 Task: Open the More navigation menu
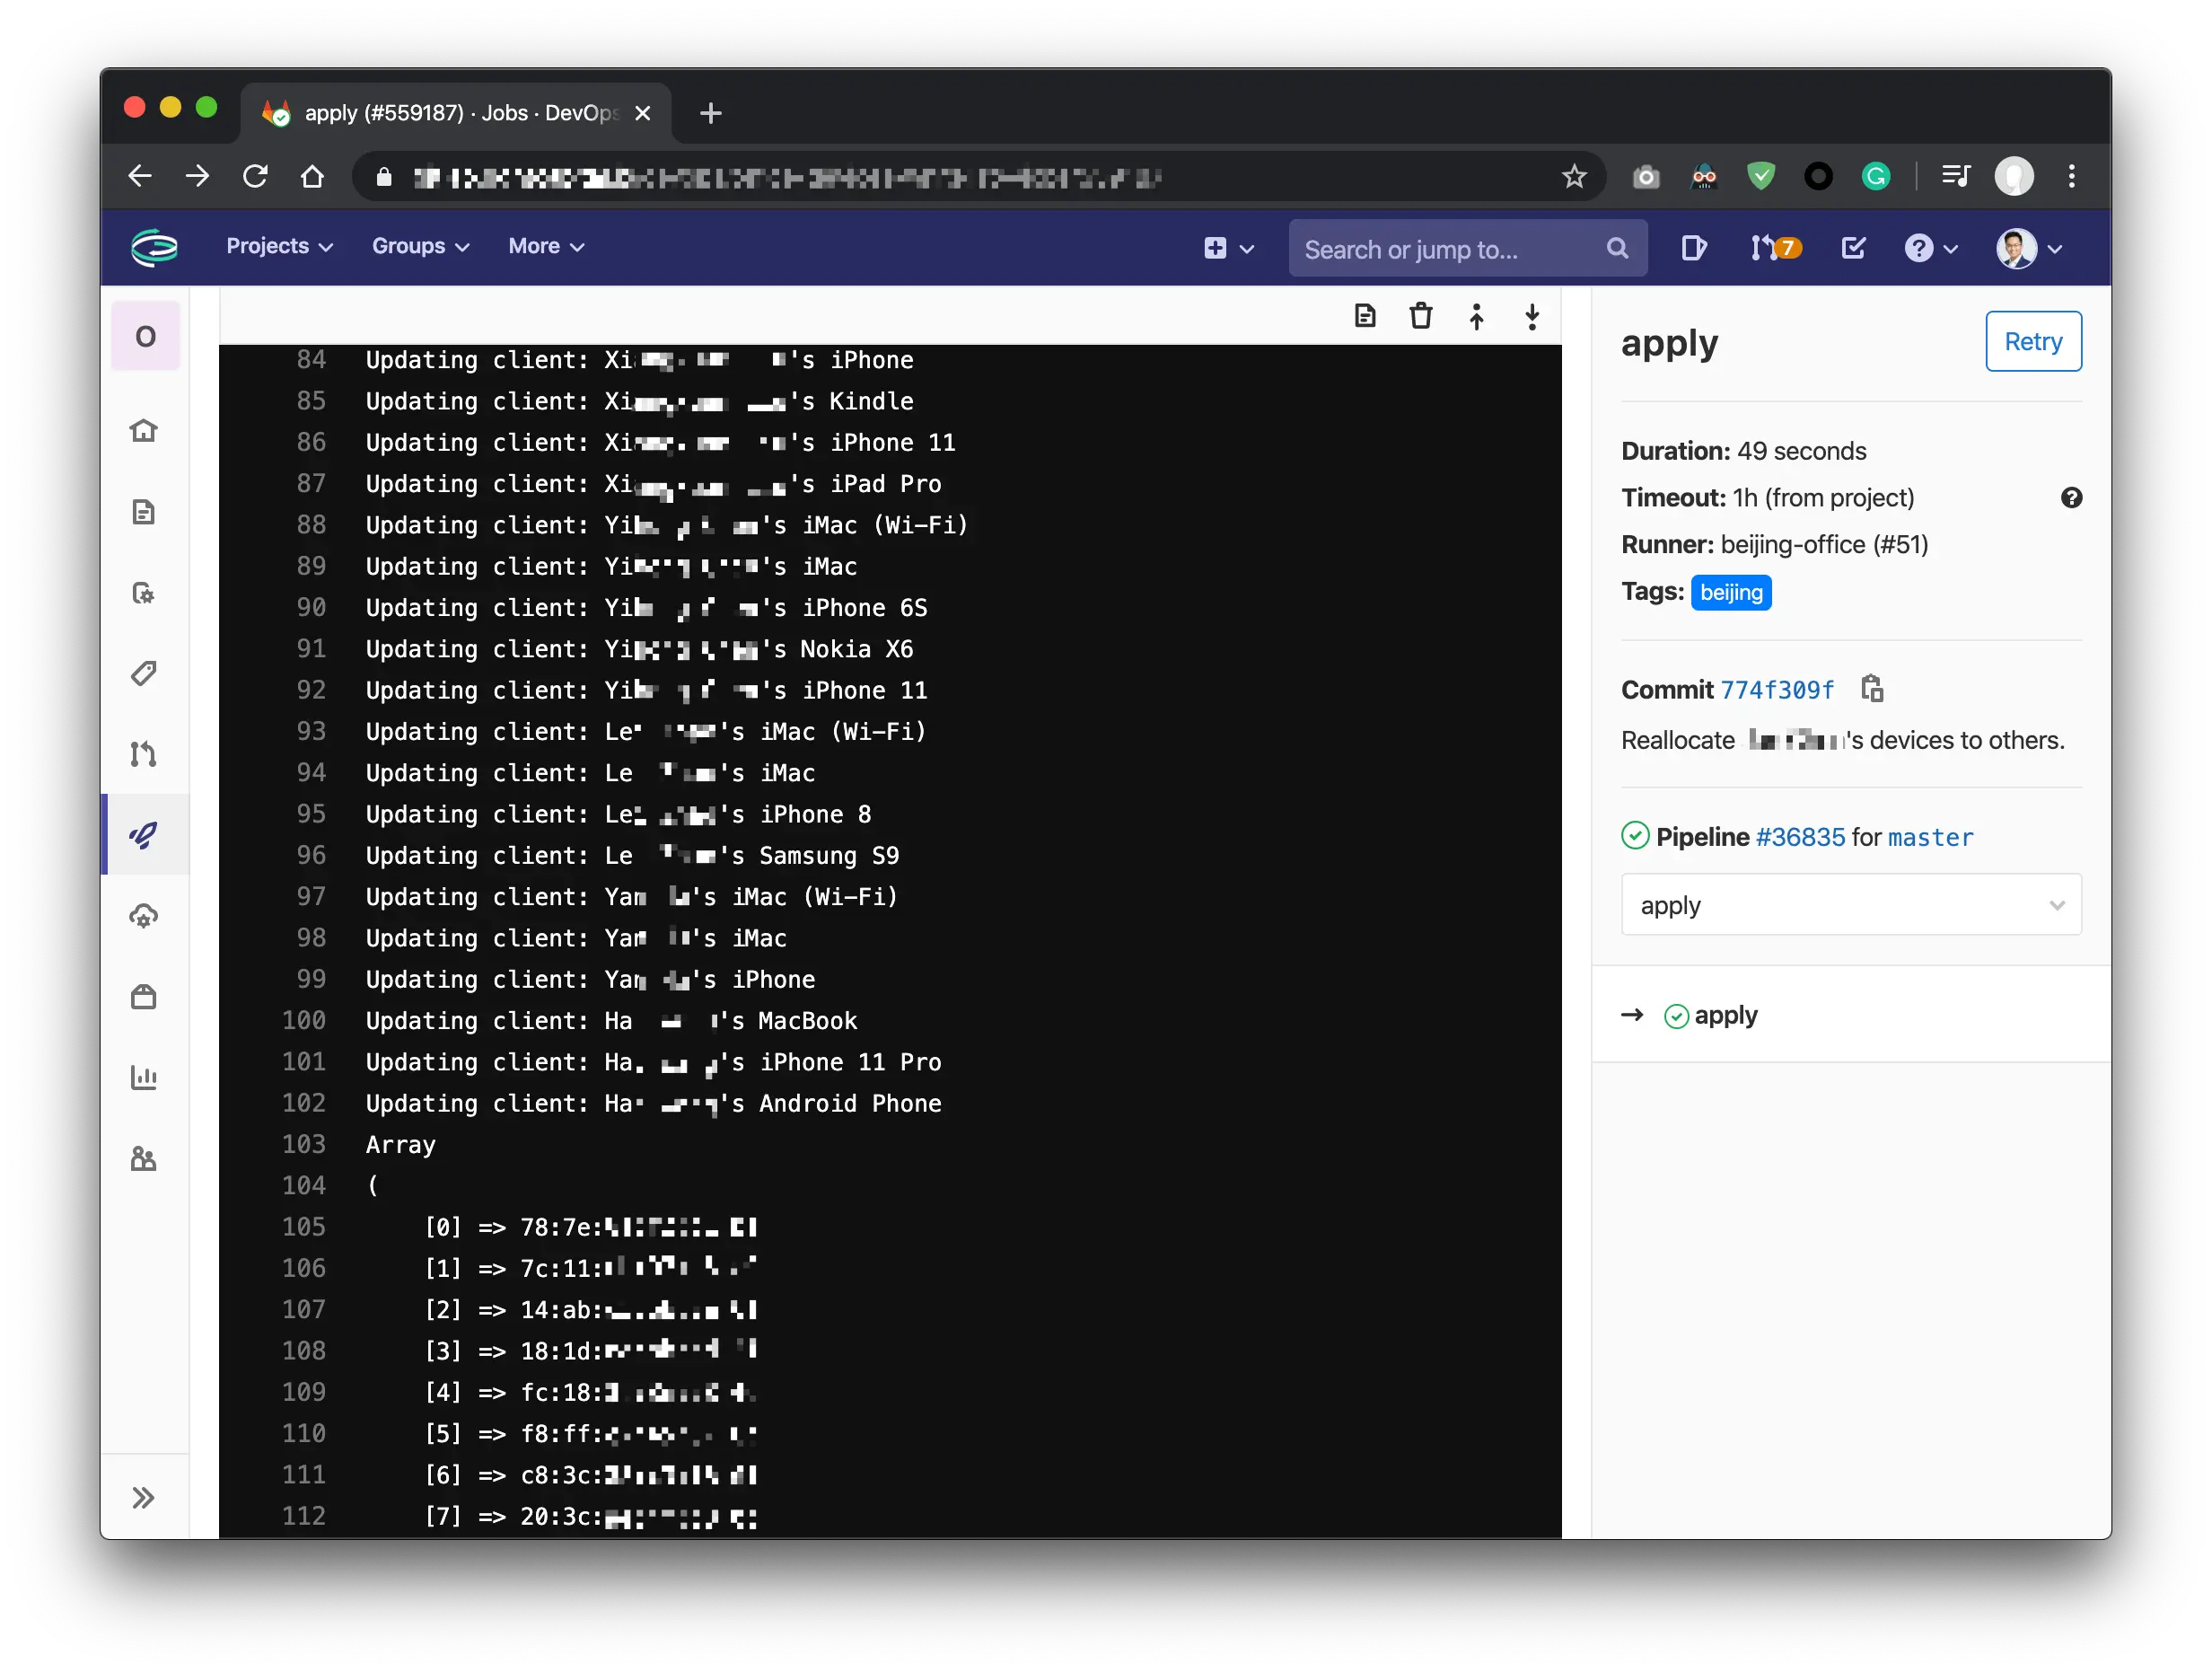tap(546, 246)
